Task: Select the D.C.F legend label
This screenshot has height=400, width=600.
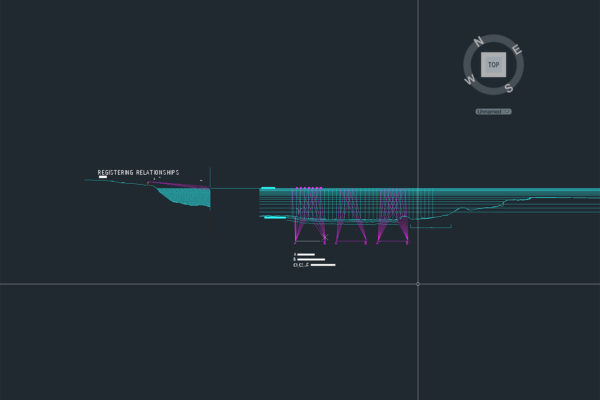Action: [301, 265]
